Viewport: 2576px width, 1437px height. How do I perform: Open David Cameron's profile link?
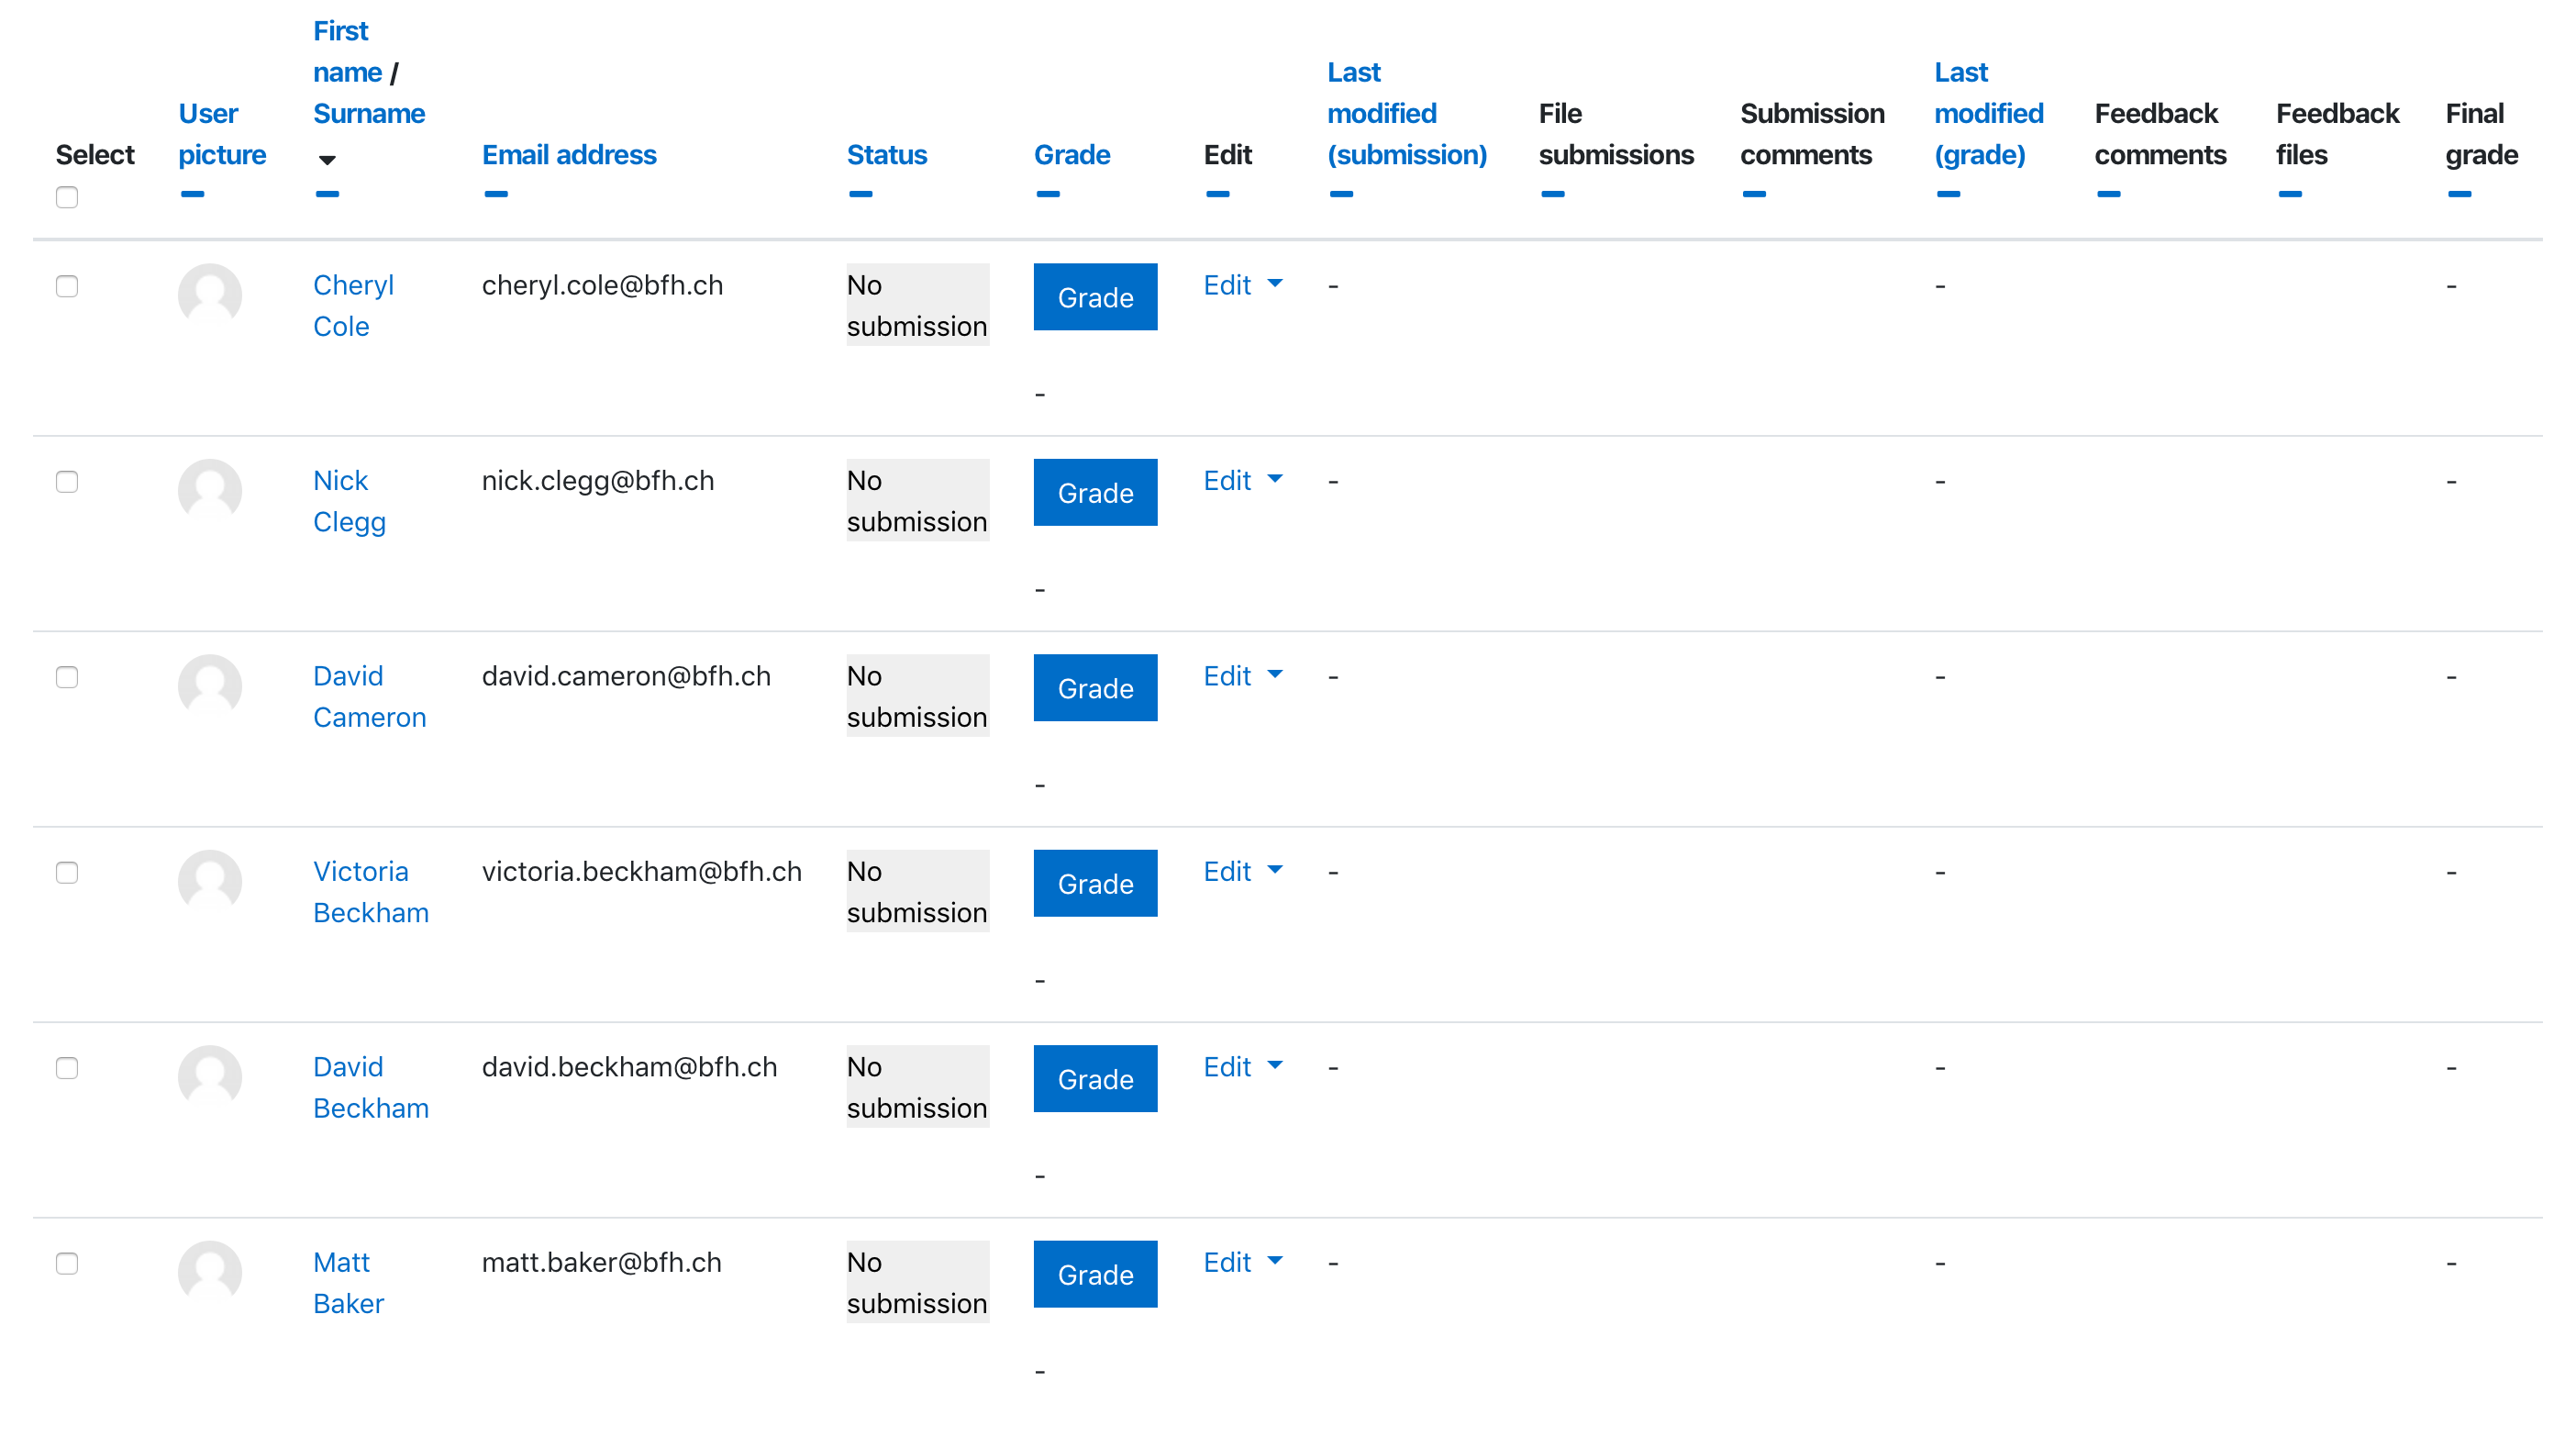pos(369,697)
